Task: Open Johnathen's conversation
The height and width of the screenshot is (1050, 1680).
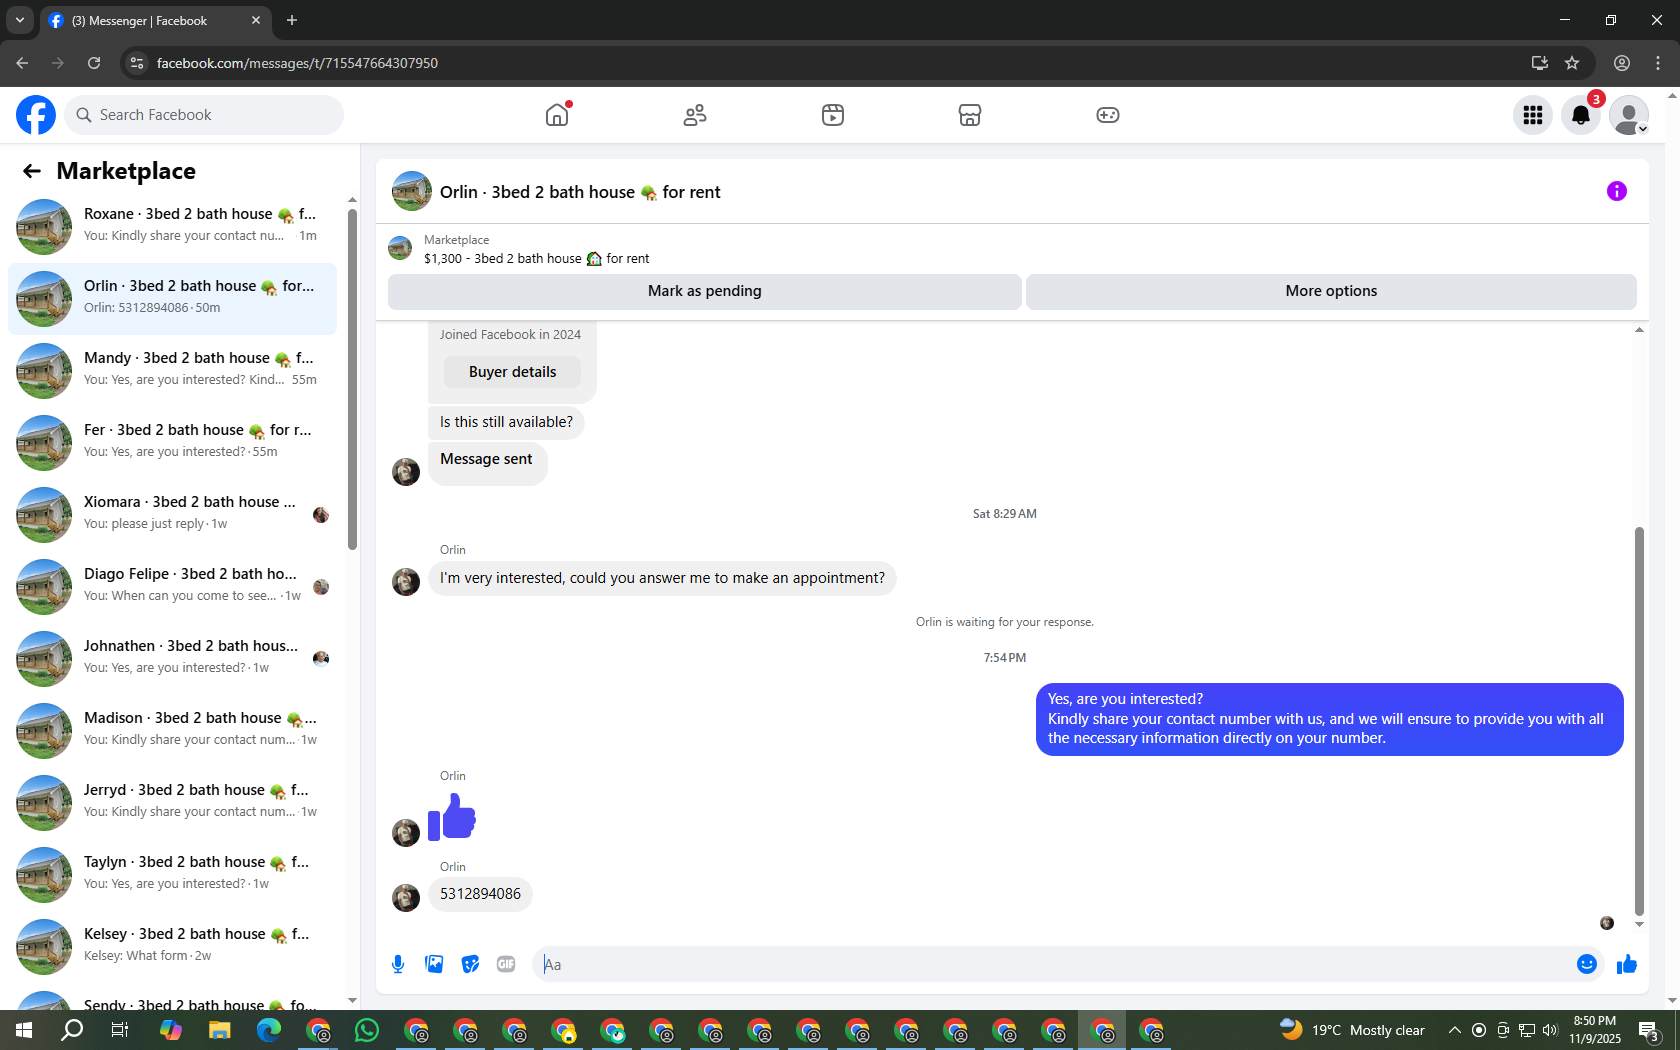Action: coord(172,658)
